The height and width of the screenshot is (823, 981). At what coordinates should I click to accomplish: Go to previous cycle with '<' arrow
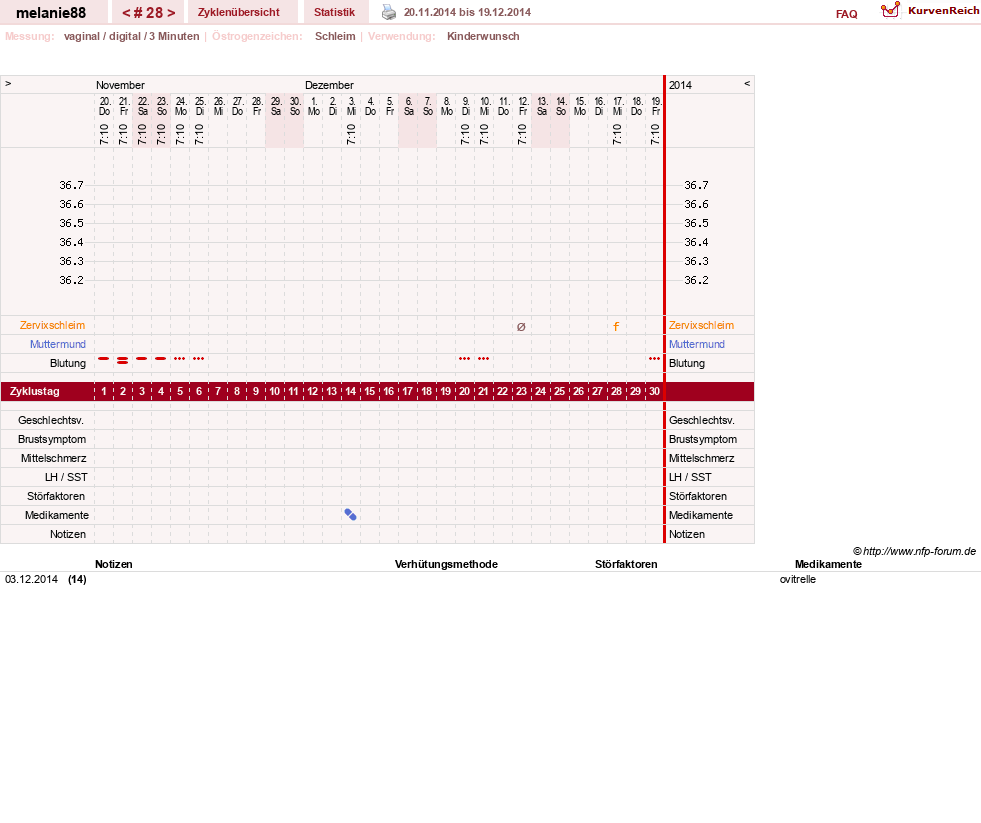(x=126, y=13)
